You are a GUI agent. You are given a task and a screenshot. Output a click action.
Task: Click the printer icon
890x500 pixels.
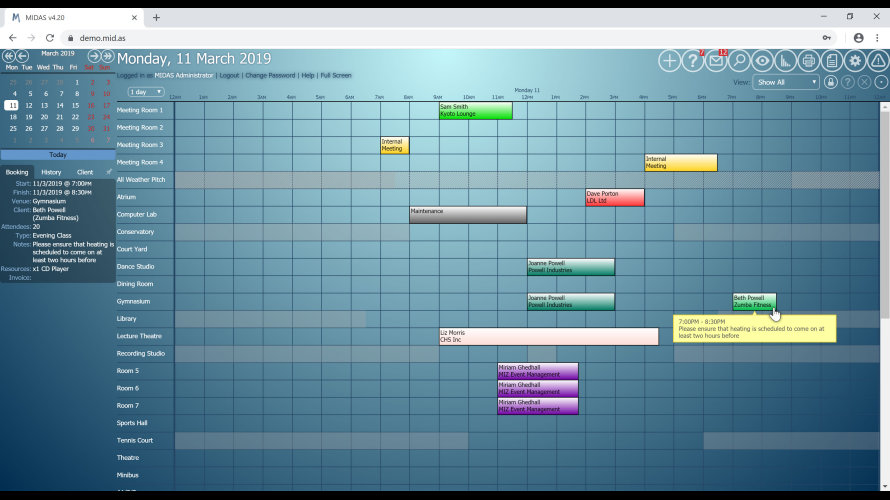808,61
